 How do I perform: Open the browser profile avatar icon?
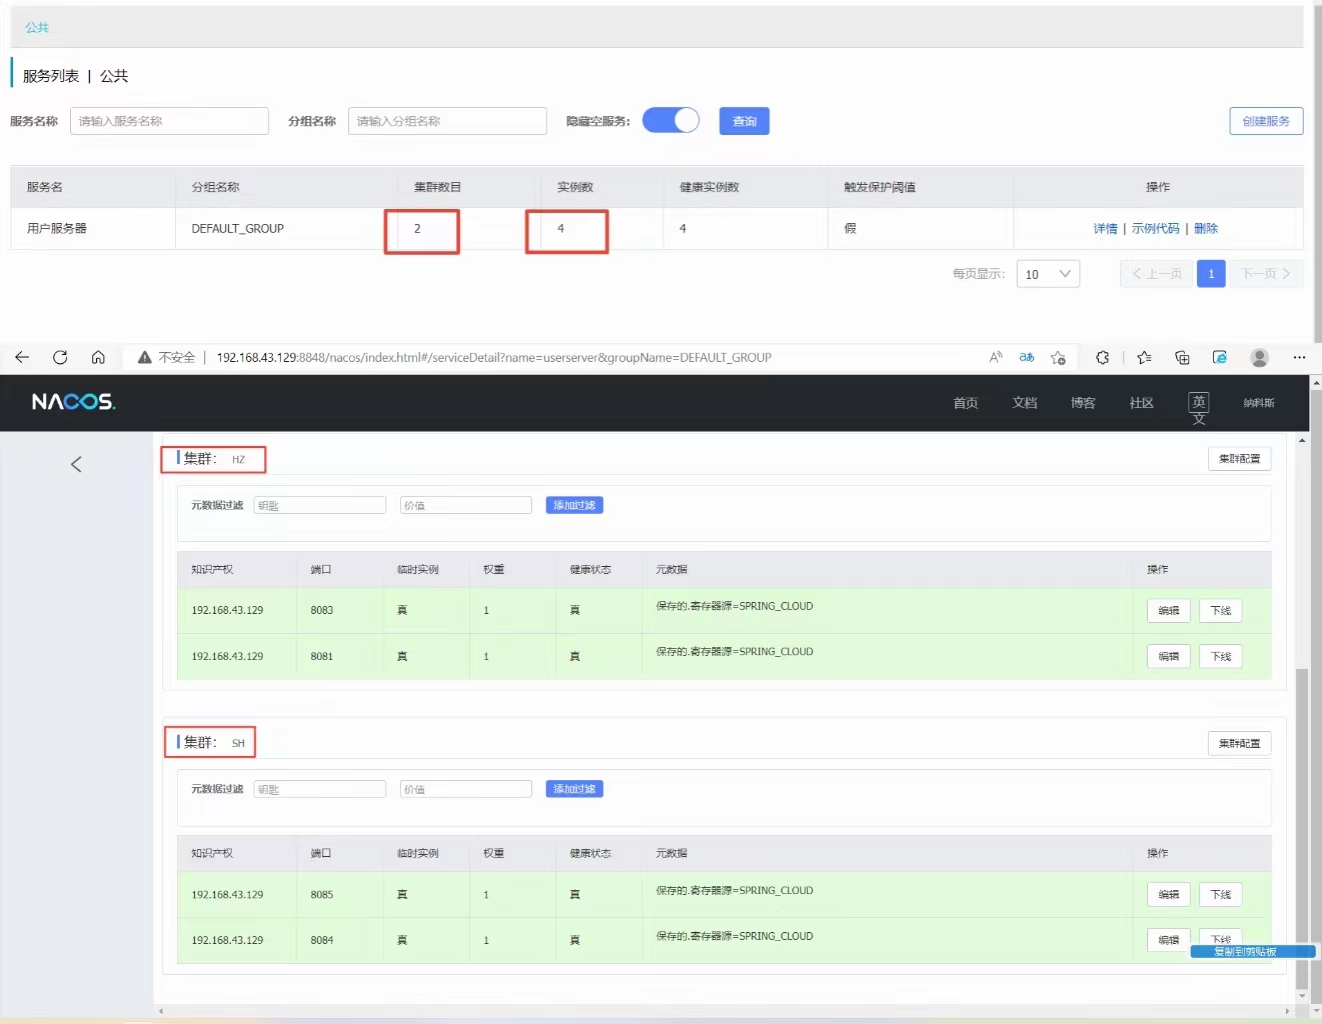(1260, 357)
